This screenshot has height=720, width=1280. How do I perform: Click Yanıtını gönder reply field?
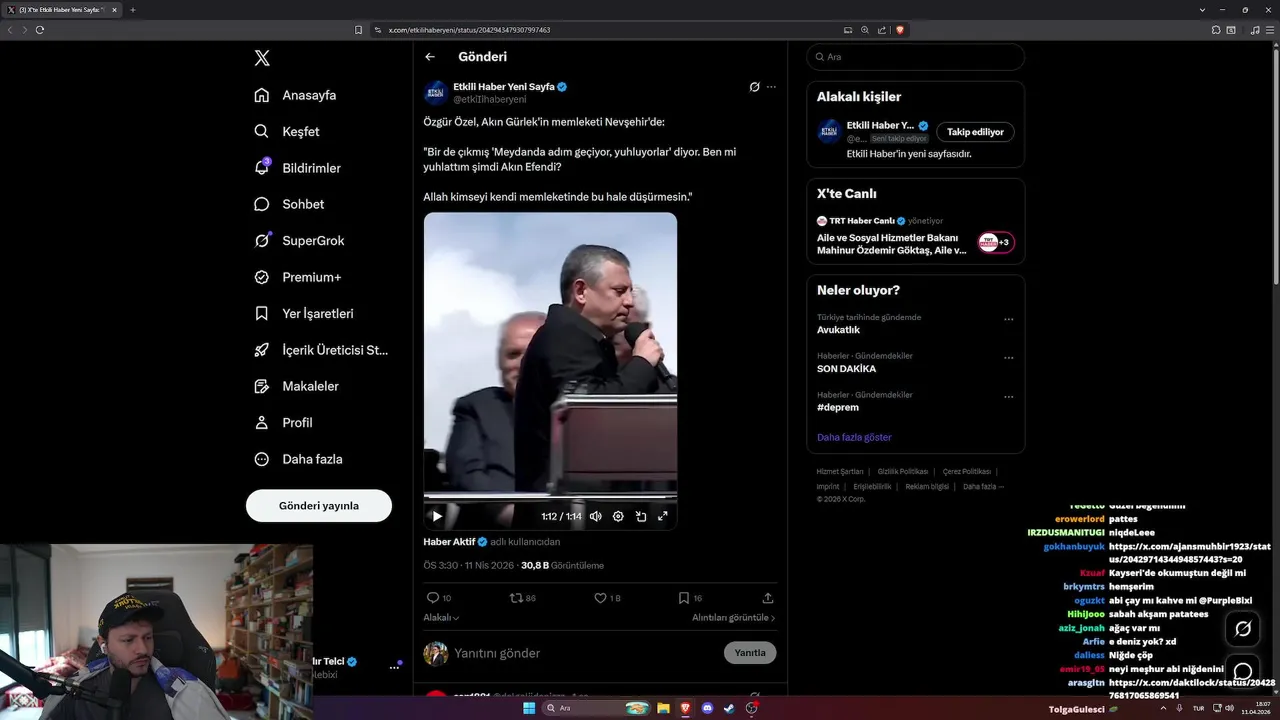(585, 653)
